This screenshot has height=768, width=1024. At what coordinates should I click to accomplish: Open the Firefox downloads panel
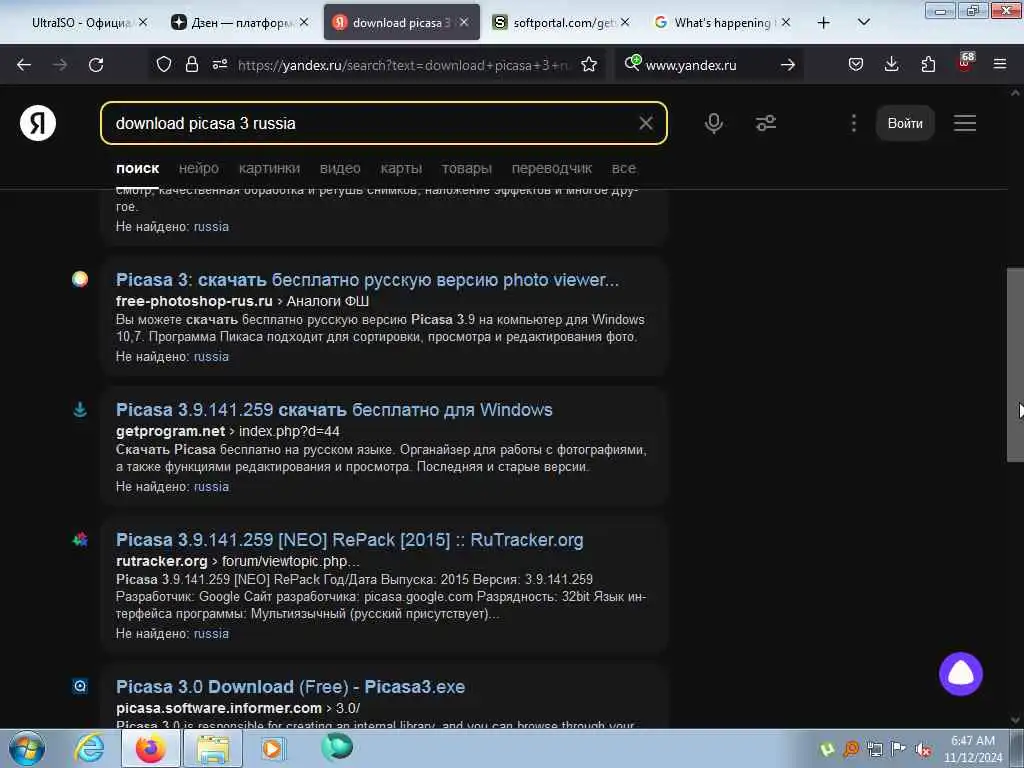(x=891, y=65)
